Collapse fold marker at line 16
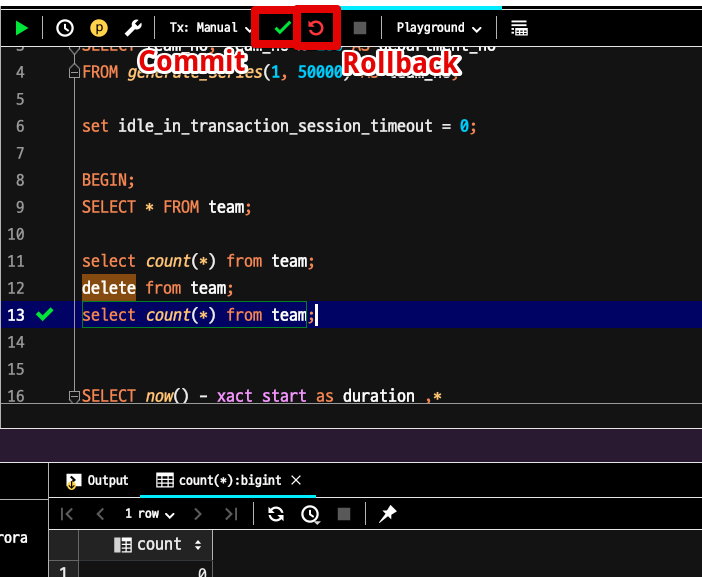Viewport: 702px width, 577px height. [74, 396]
